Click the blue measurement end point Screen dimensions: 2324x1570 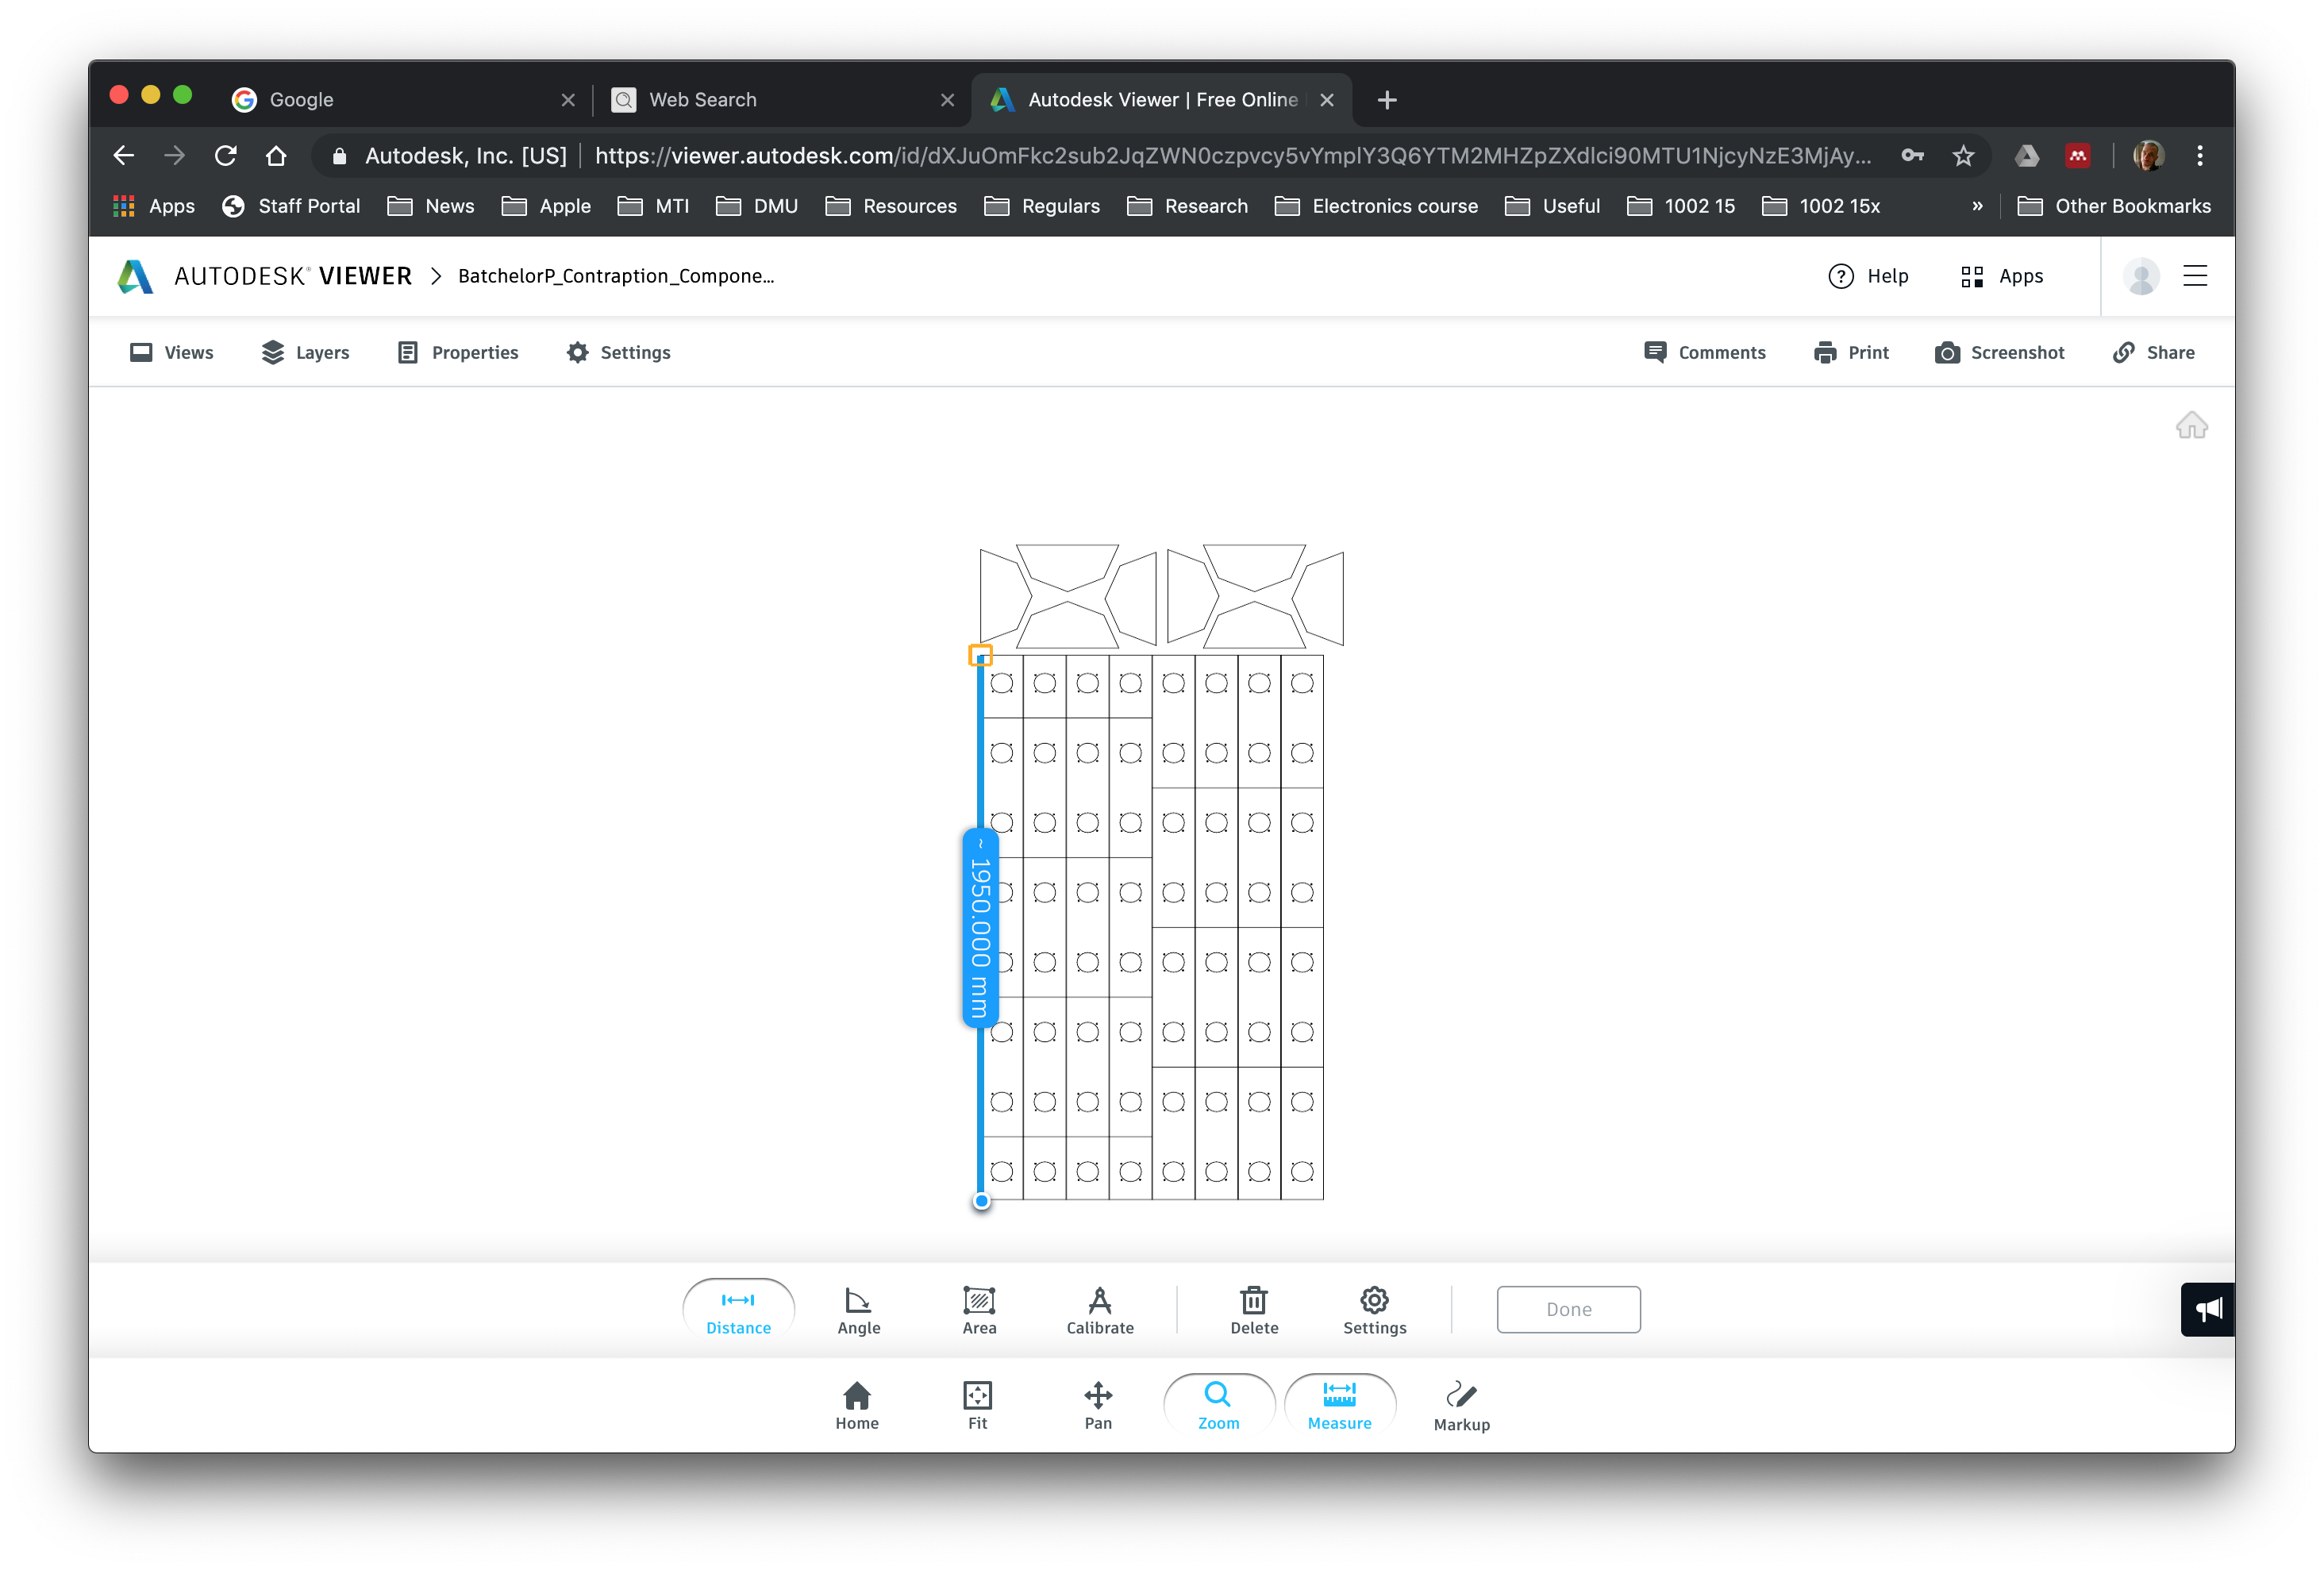[x=981, y=1201]
